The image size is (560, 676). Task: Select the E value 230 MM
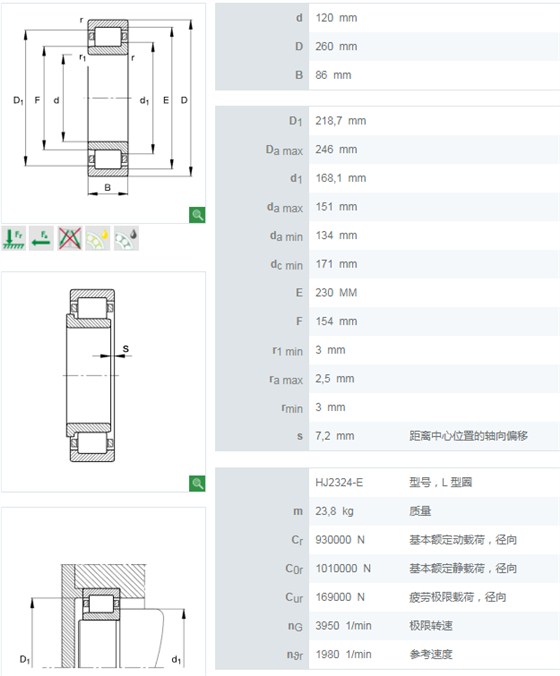tap(336, 293)
